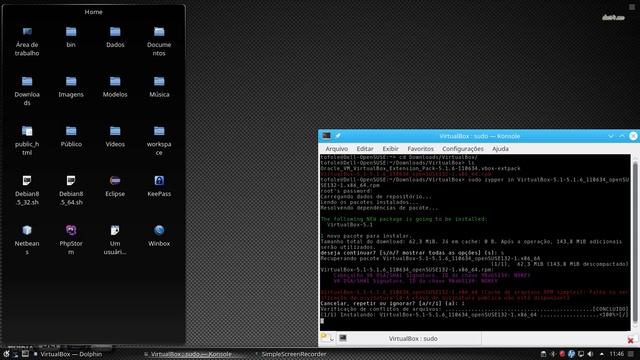Image resolution: width=640 pixels, height=360 pixels.
Task: Click the Home widget title
Action: [x=93, y=12]
